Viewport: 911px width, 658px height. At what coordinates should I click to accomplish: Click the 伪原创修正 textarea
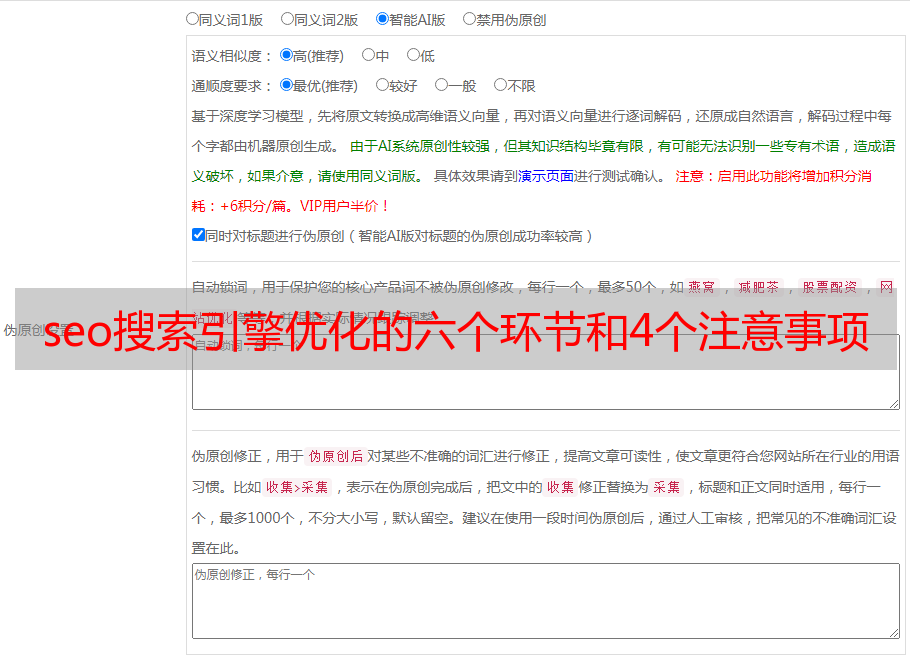(546, 601)
